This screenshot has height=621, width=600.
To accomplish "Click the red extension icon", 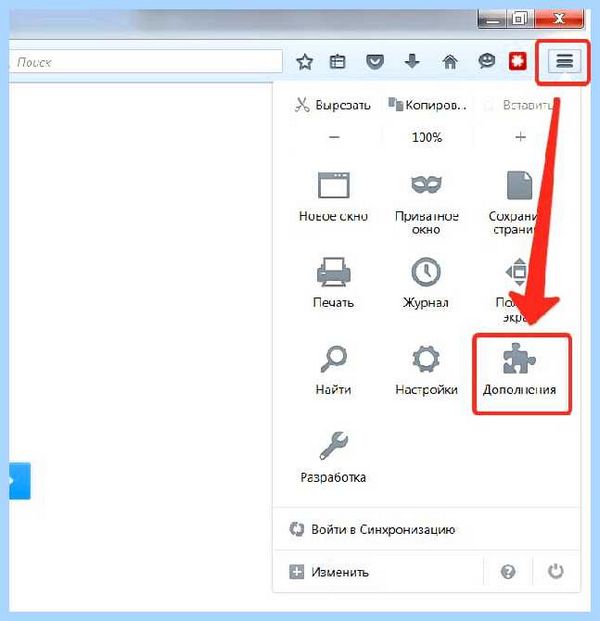I will point(518,61).
